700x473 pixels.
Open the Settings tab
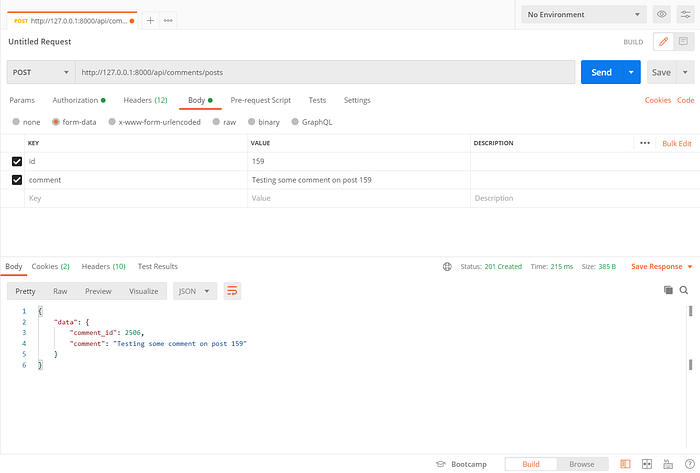[357, 100]
